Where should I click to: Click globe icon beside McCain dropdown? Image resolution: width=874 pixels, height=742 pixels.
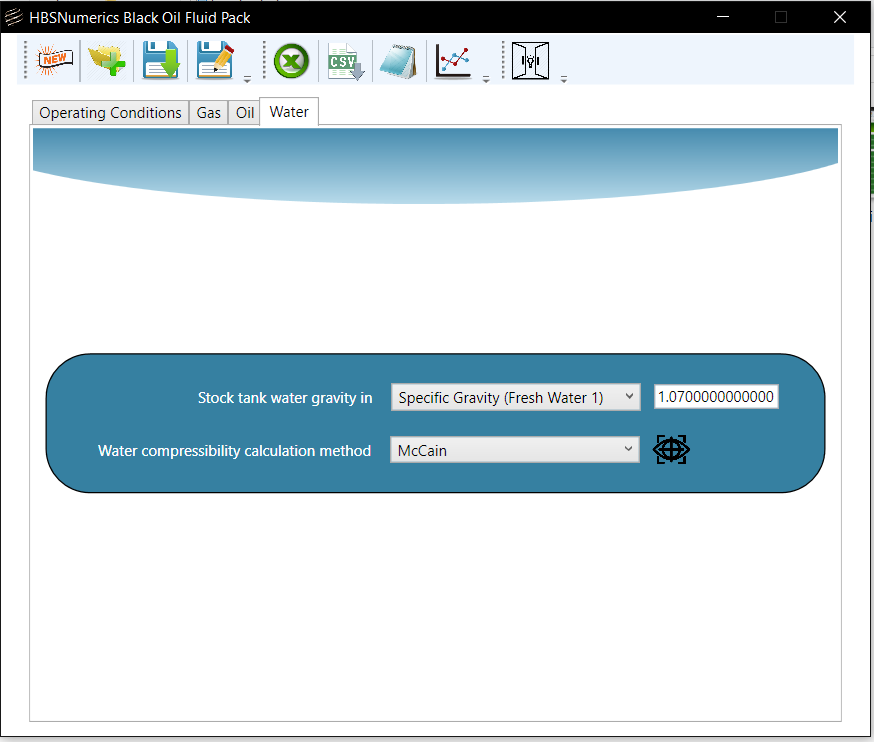[x=671, y=449]
